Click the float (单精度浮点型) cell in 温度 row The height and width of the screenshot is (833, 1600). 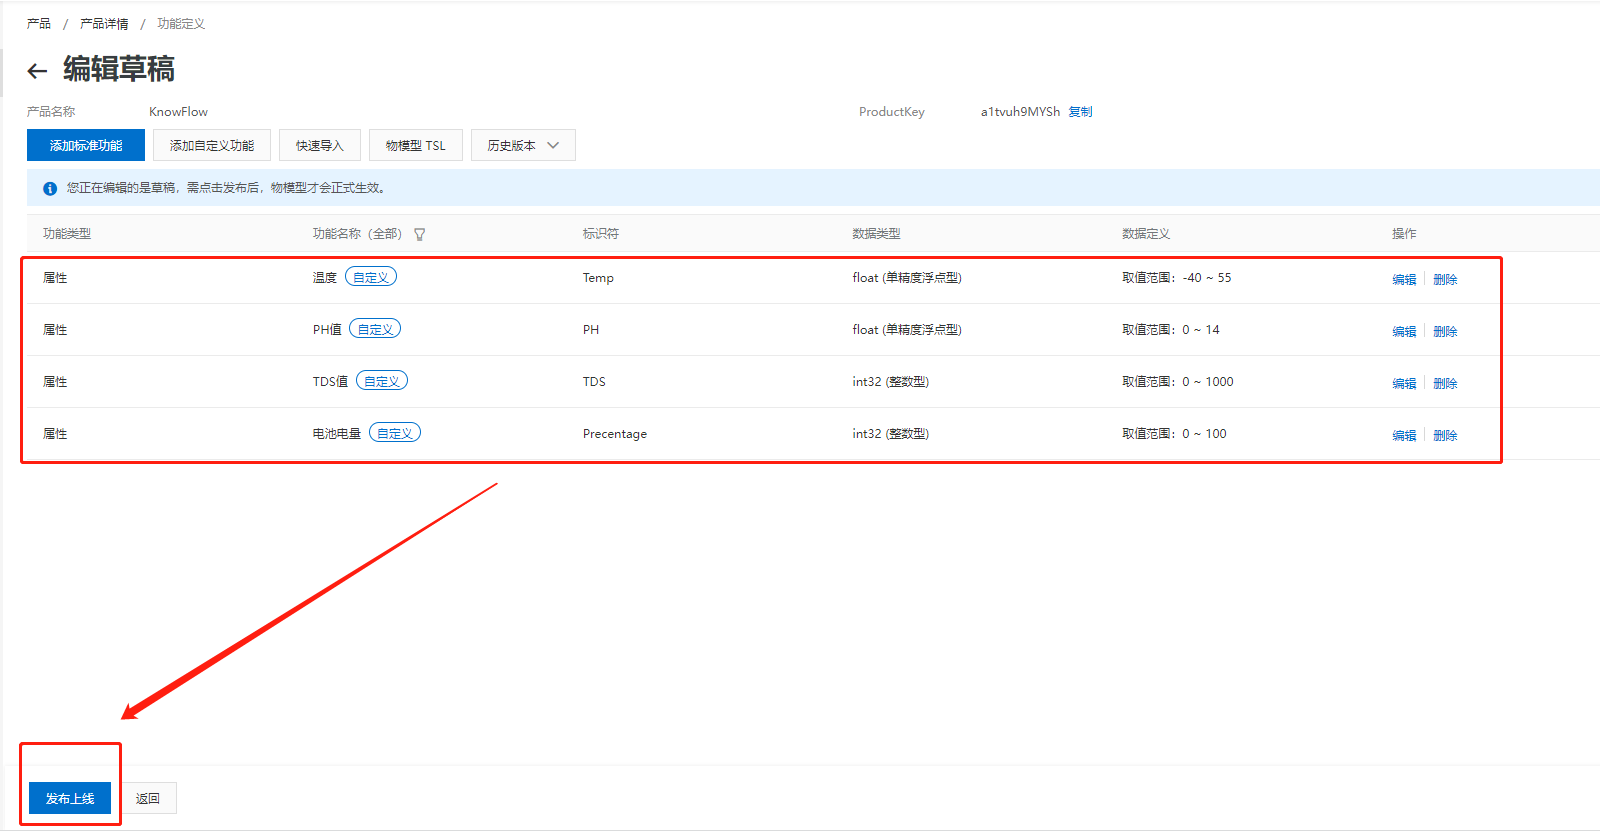coord(907,278)
